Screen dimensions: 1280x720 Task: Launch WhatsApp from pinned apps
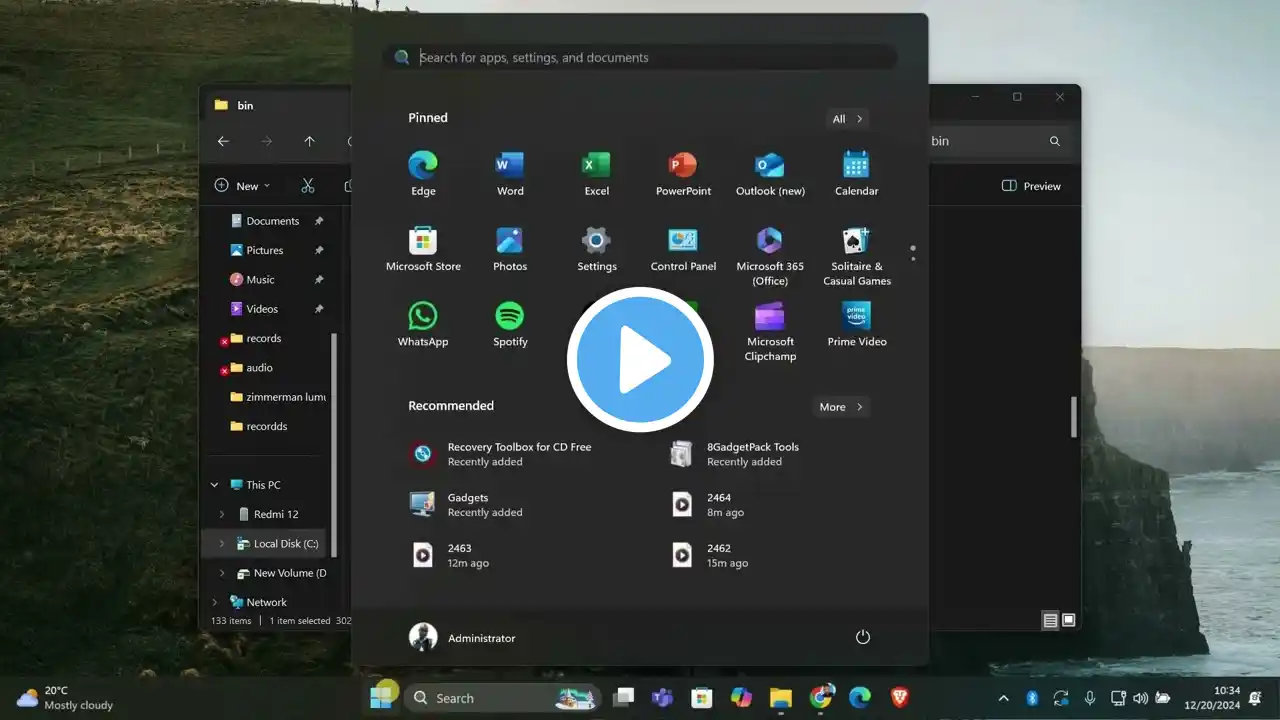(423, 324)
